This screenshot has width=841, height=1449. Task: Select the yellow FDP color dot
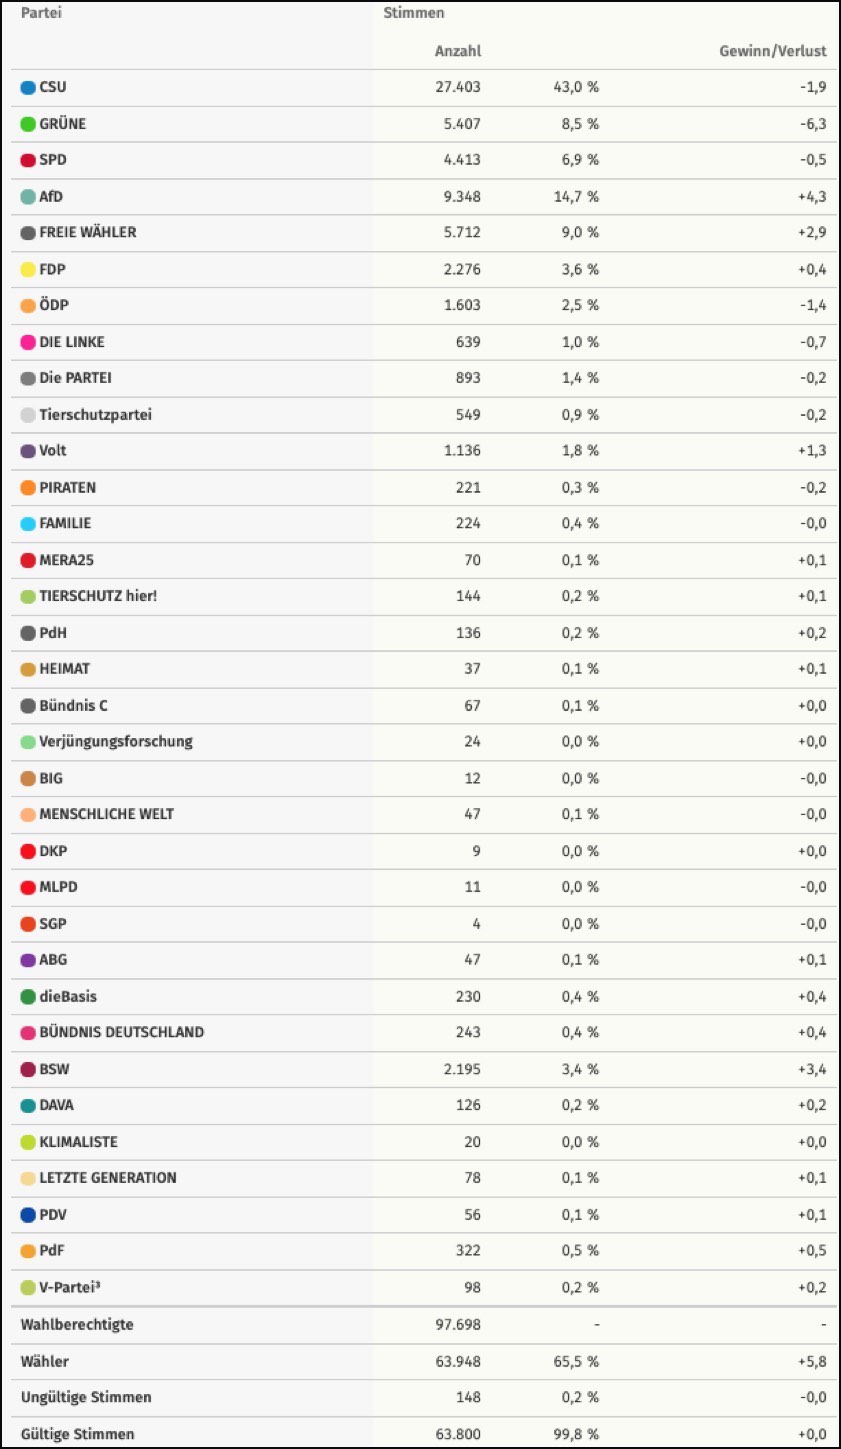[x=28, y=269]
